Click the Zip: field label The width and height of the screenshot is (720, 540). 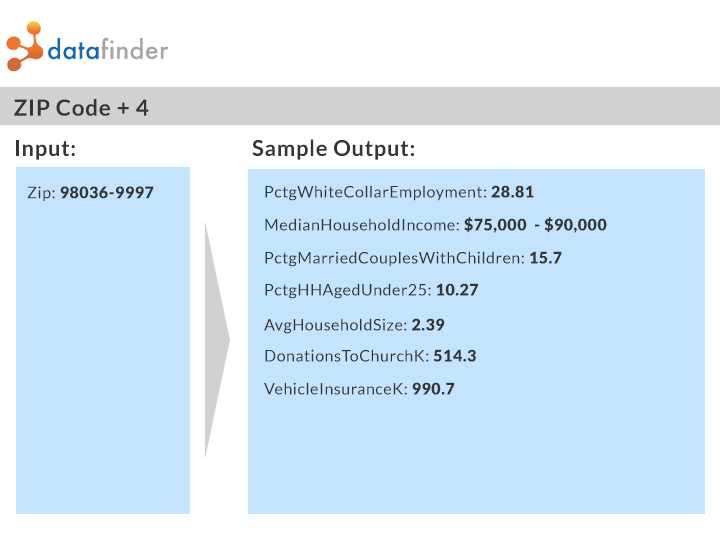tap(41, 193)
